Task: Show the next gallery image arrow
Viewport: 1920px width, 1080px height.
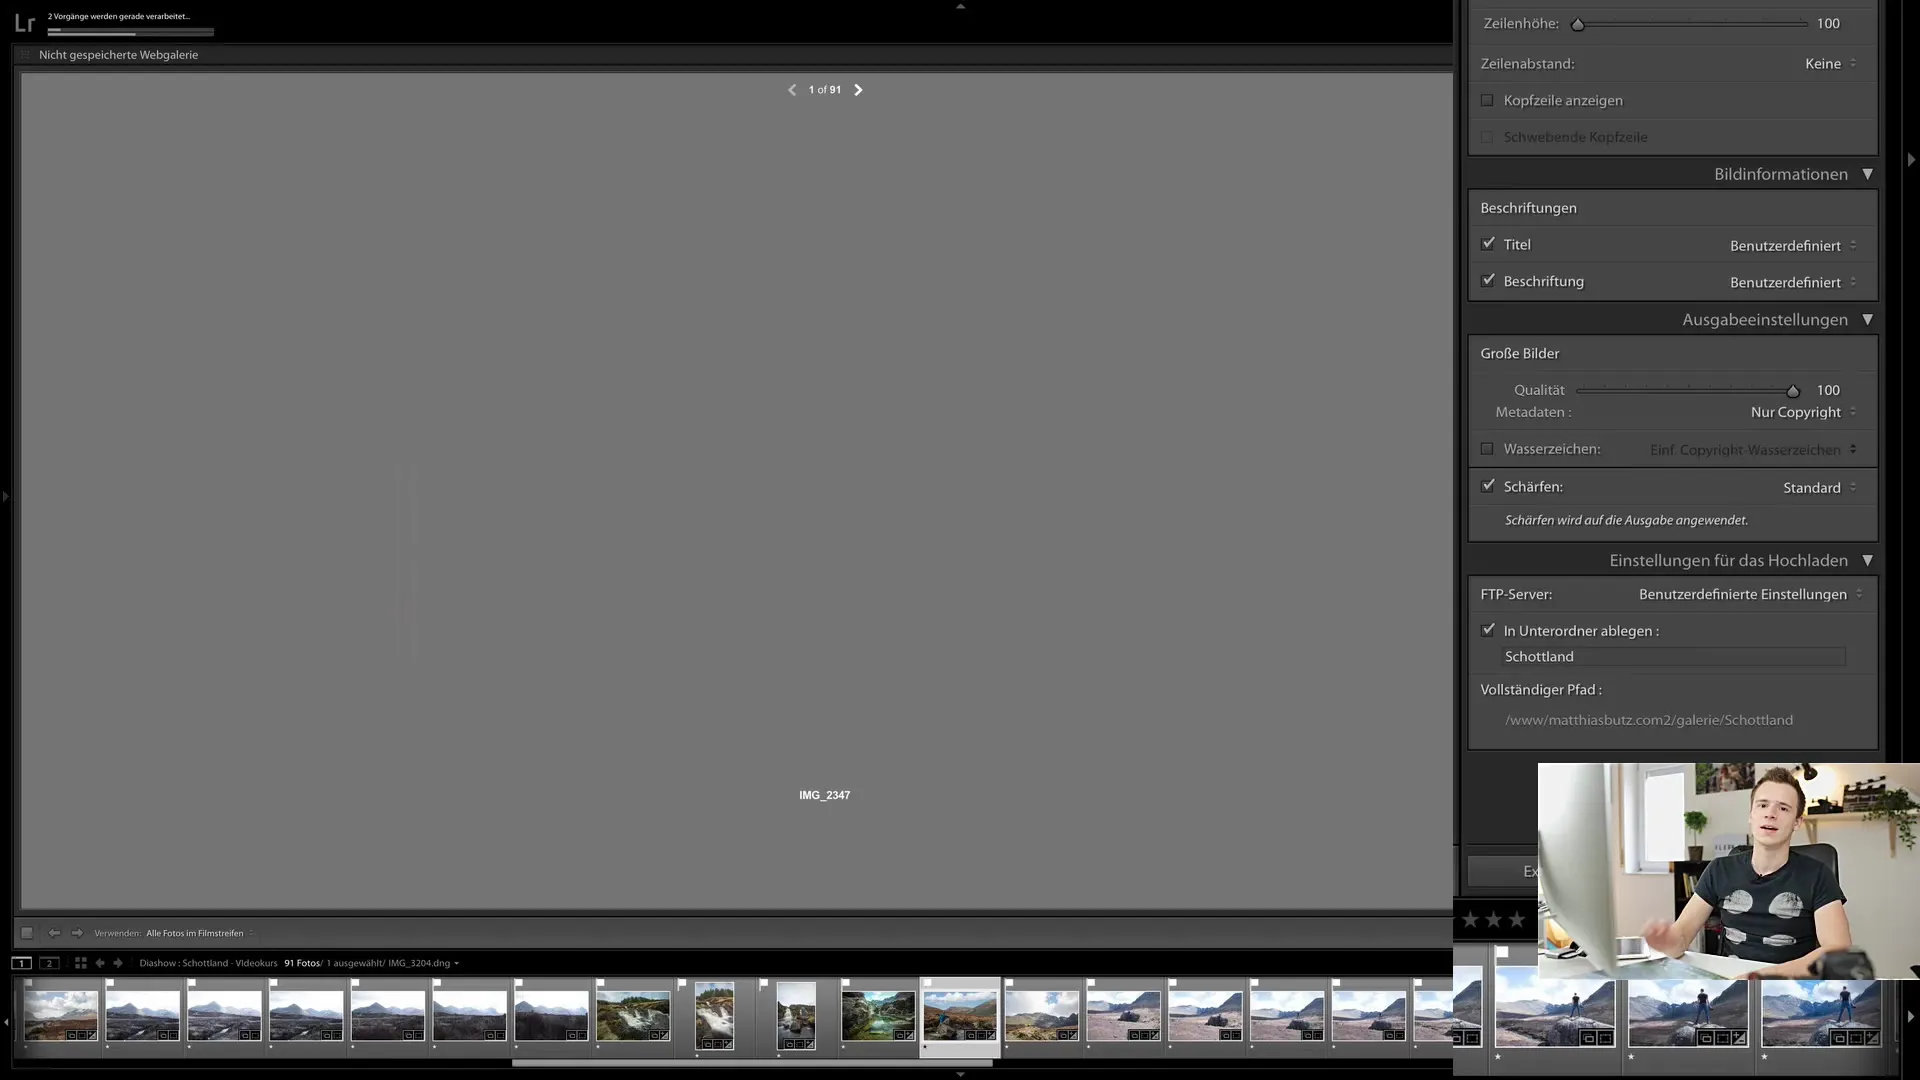Action: tap(858, 90)
